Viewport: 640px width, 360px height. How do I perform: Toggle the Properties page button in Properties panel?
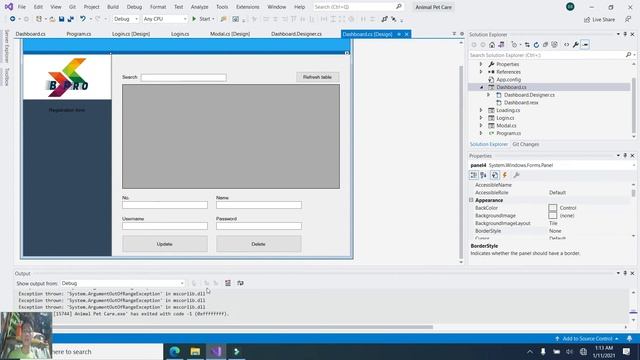(x=494, y=175)
